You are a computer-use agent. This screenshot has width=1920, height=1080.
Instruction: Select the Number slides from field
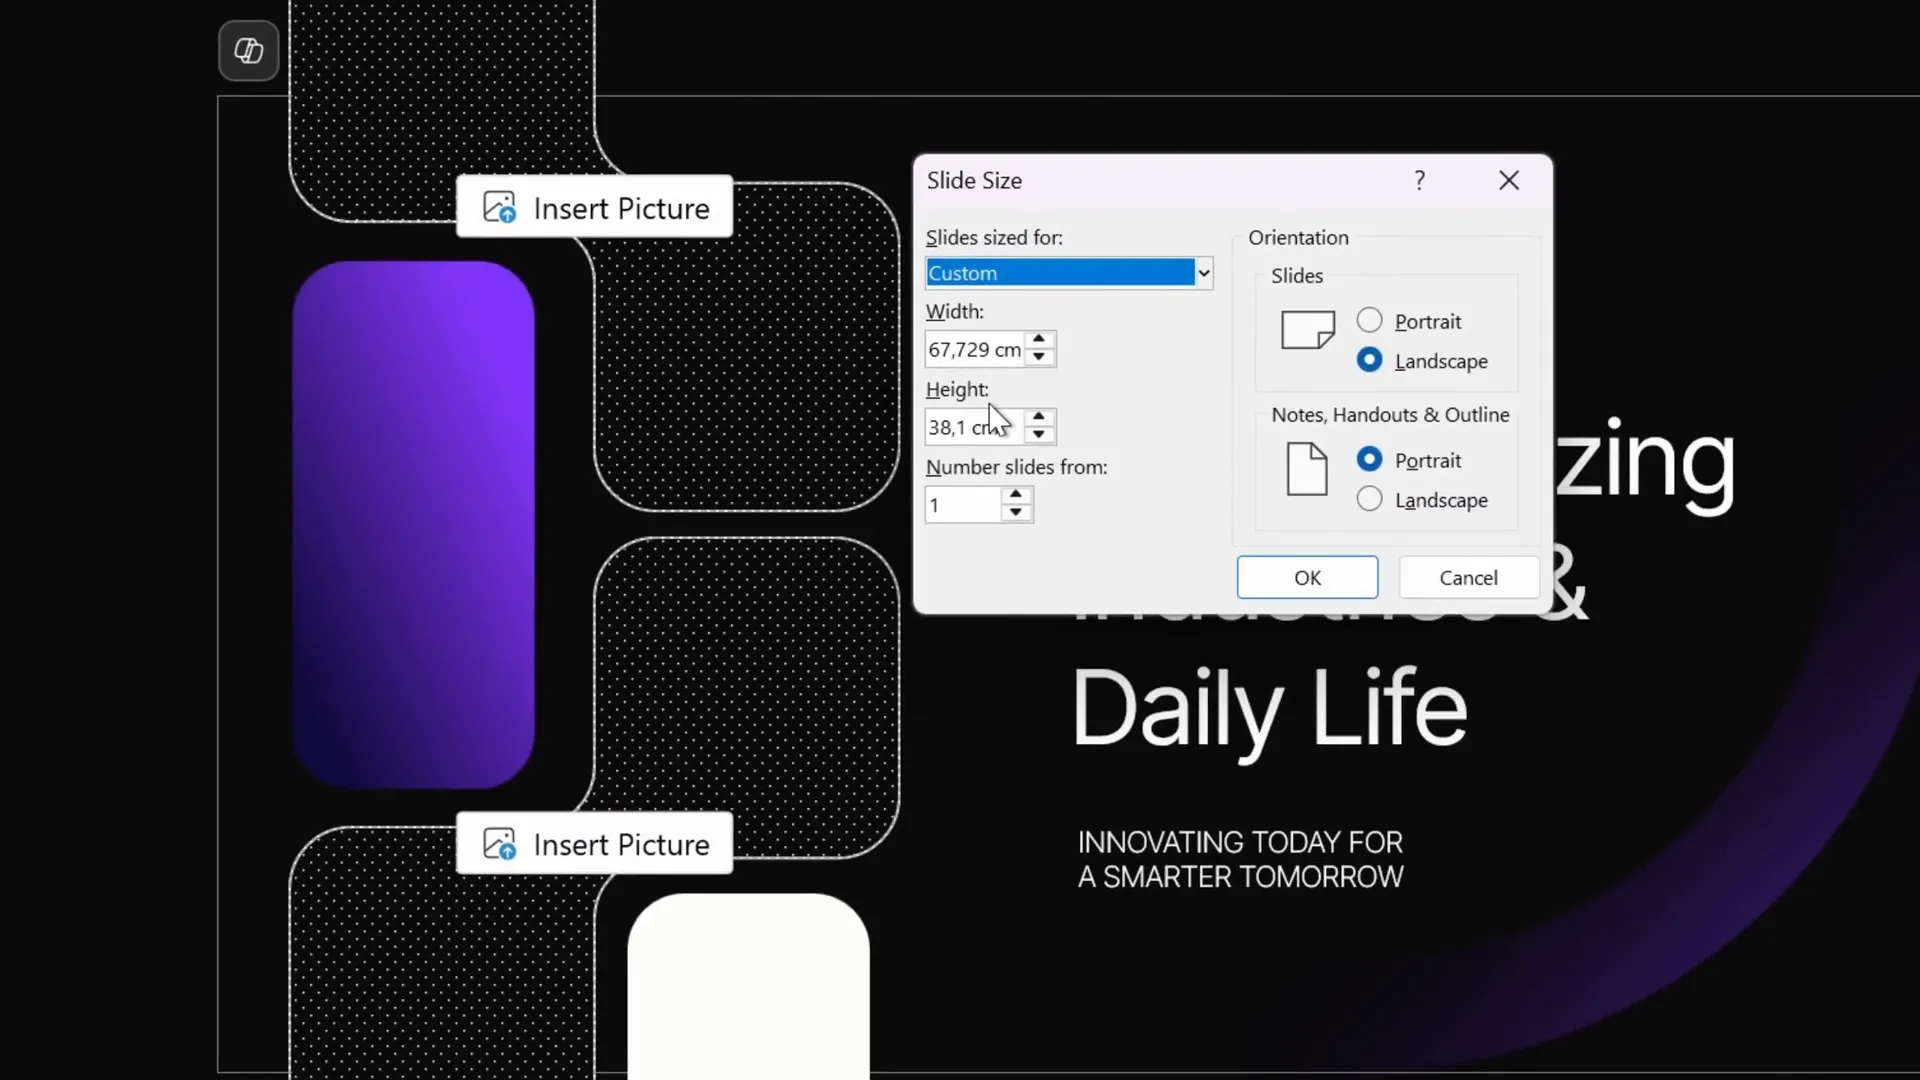960,505
